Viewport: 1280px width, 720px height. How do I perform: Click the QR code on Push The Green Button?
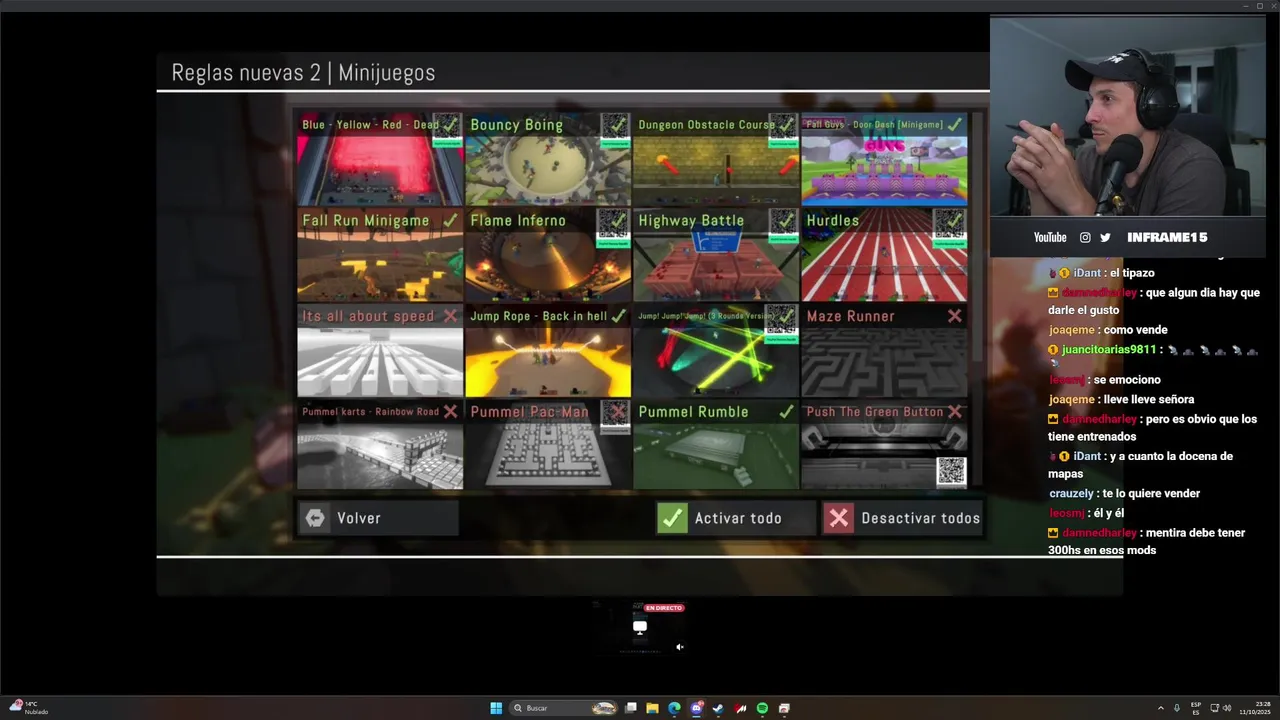point(951,471)
